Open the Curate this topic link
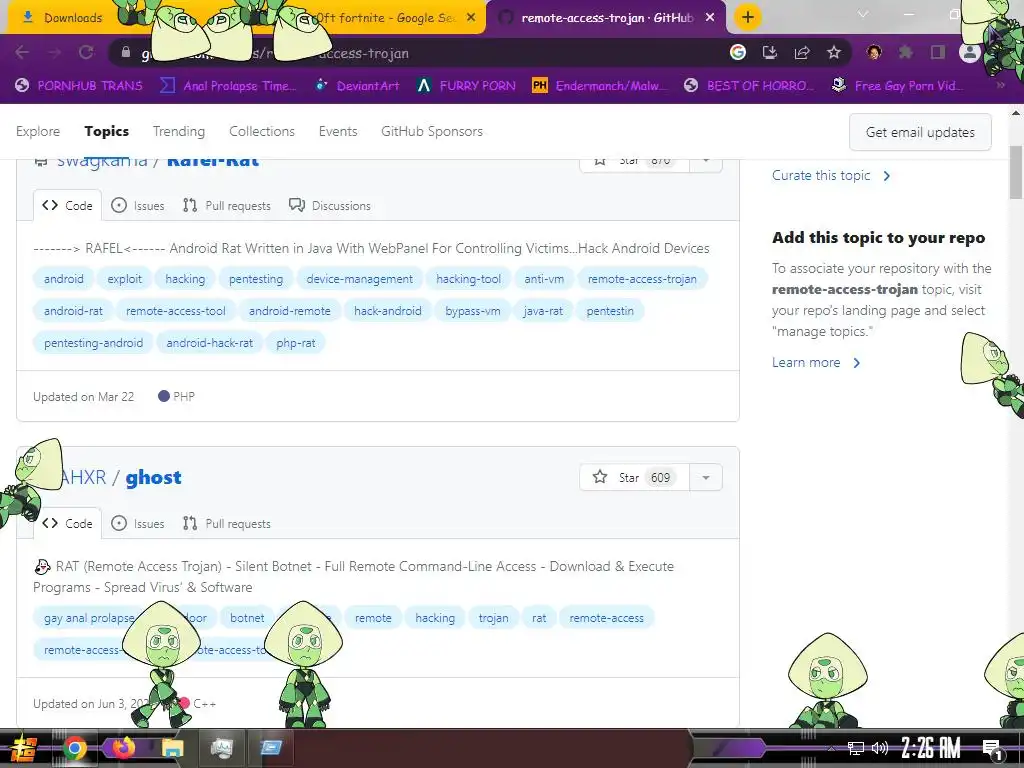 [x=831, y=176]
